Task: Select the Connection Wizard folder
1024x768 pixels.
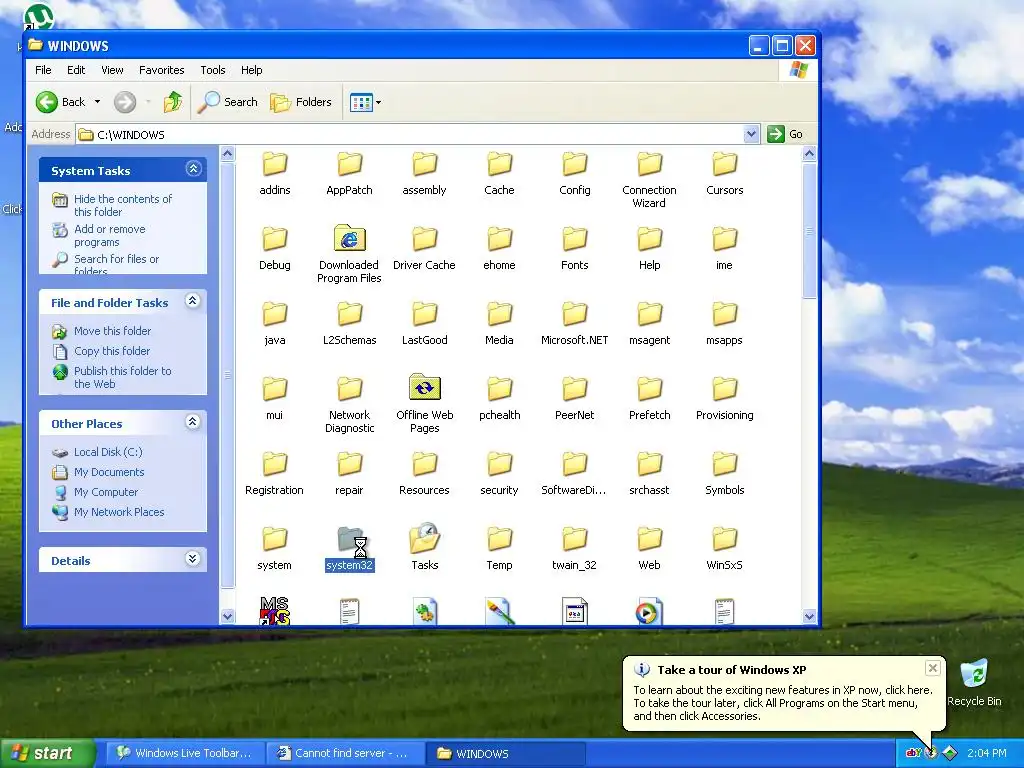Action: point(649,180)
